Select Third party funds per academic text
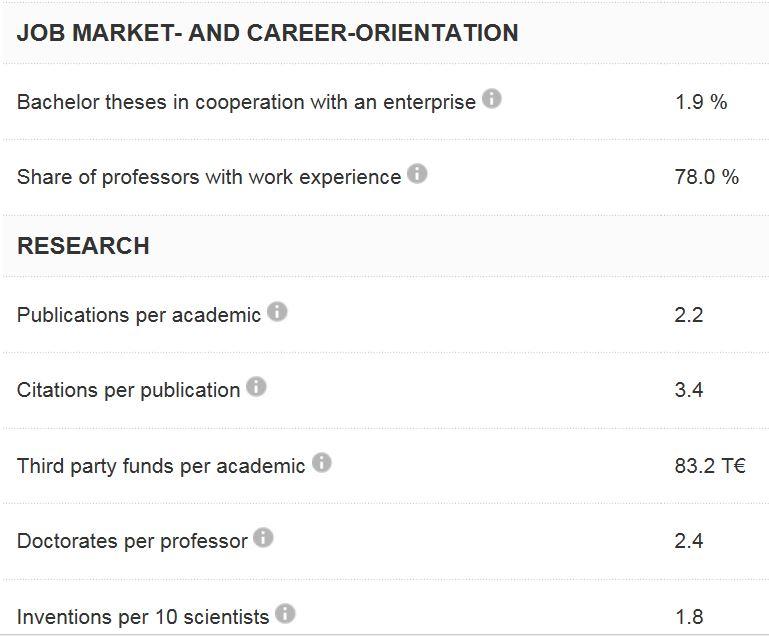Image resolution: width=769 pixels, height=636 pixels. pos(161,466)
